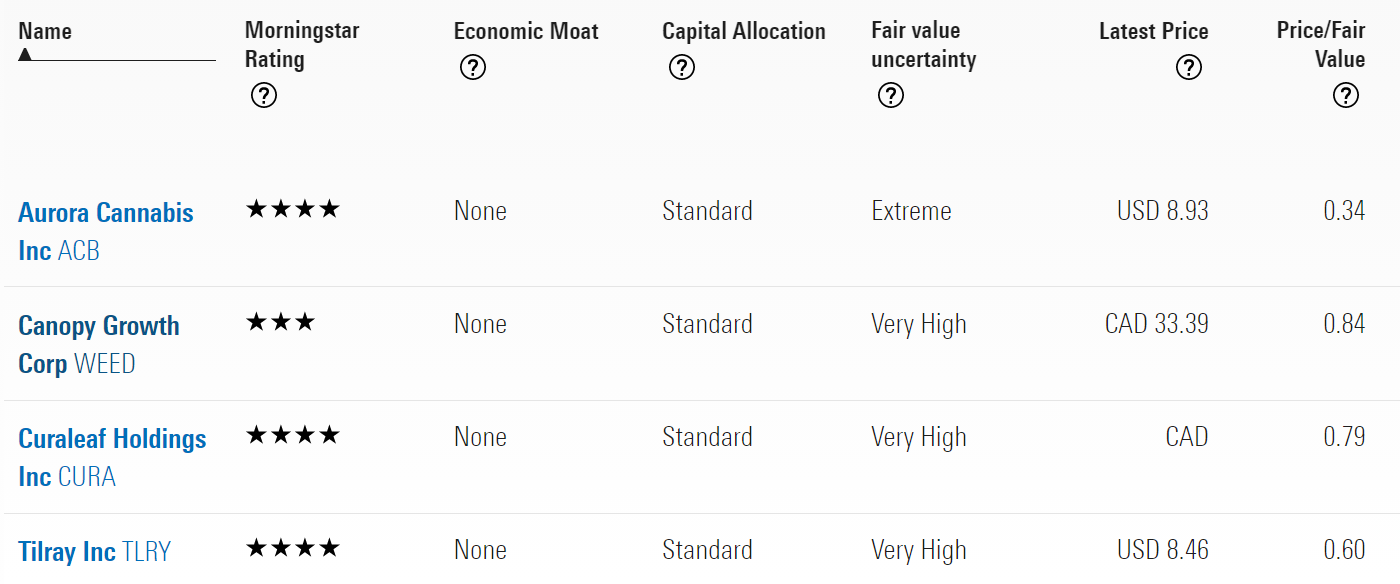
Task: Open Aurora Cannabis Inc link
Action: [106, 231]
